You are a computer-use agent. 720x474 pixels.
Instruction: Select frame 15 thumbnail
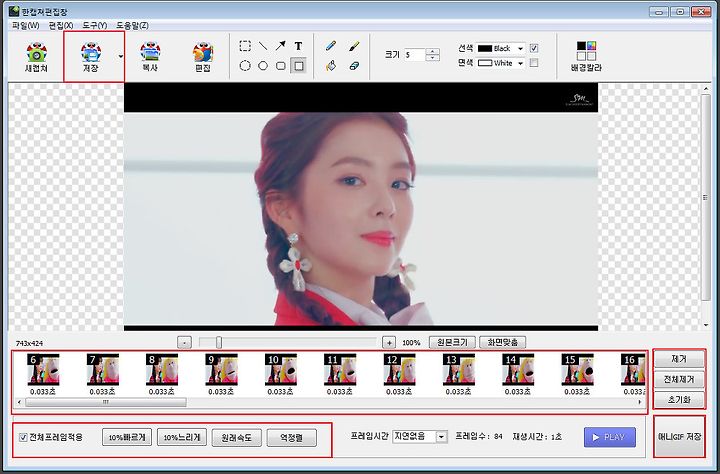(577, 369)
